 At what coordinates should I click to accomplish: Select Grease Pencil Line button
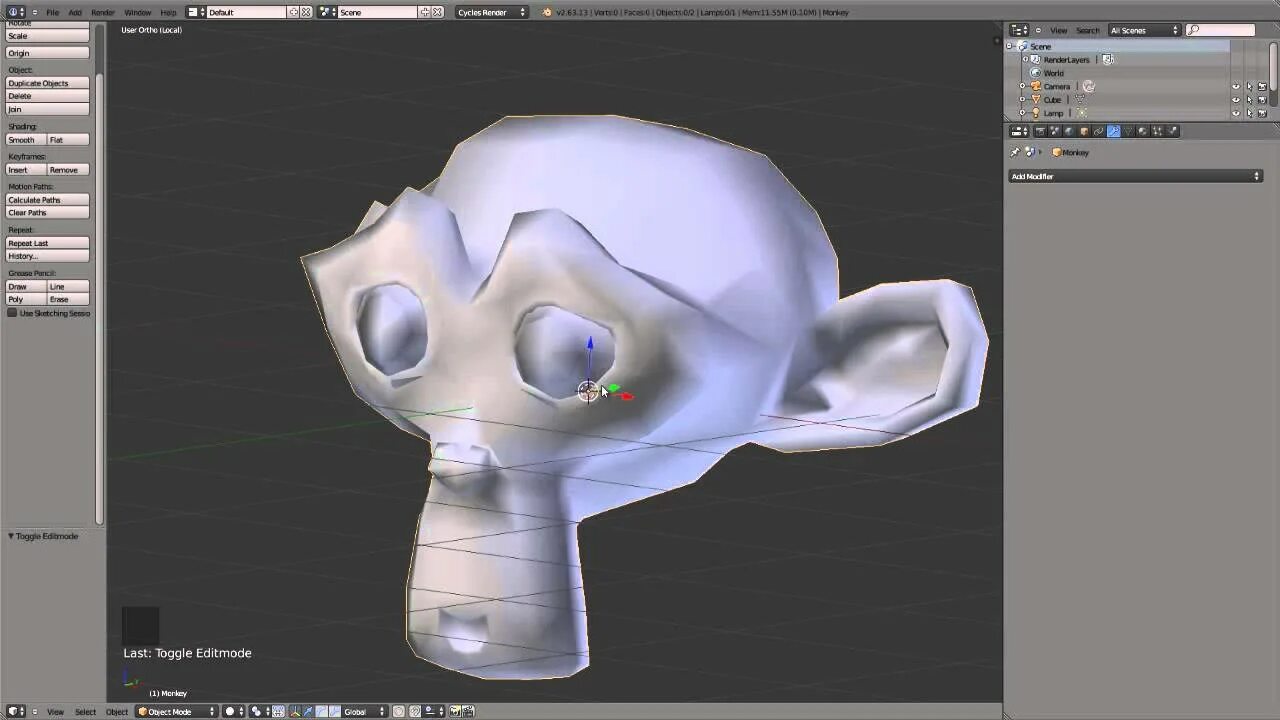[x=69, y=287]
